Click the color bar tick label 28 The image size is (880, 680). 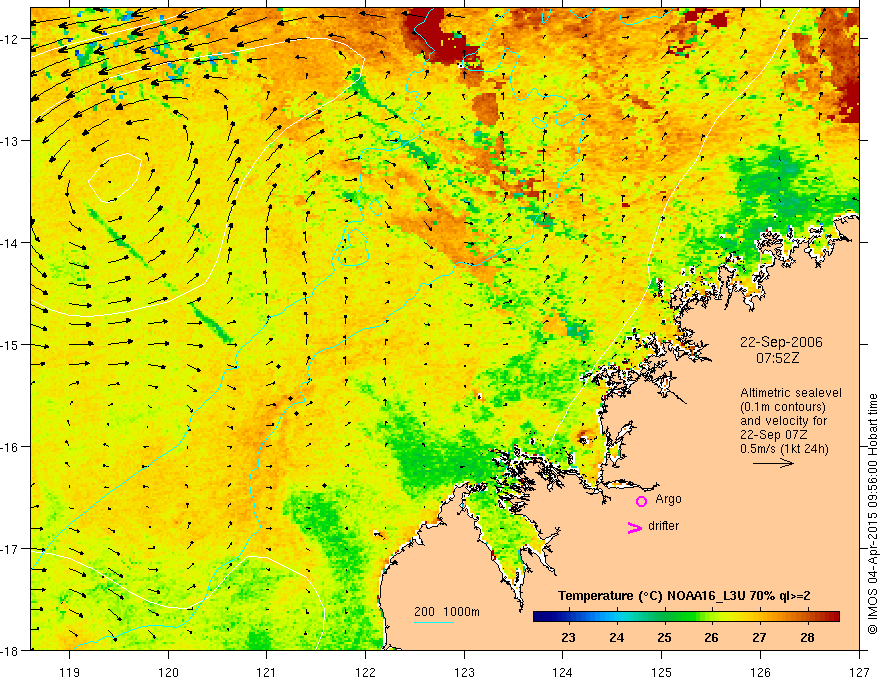click(807, 637)
